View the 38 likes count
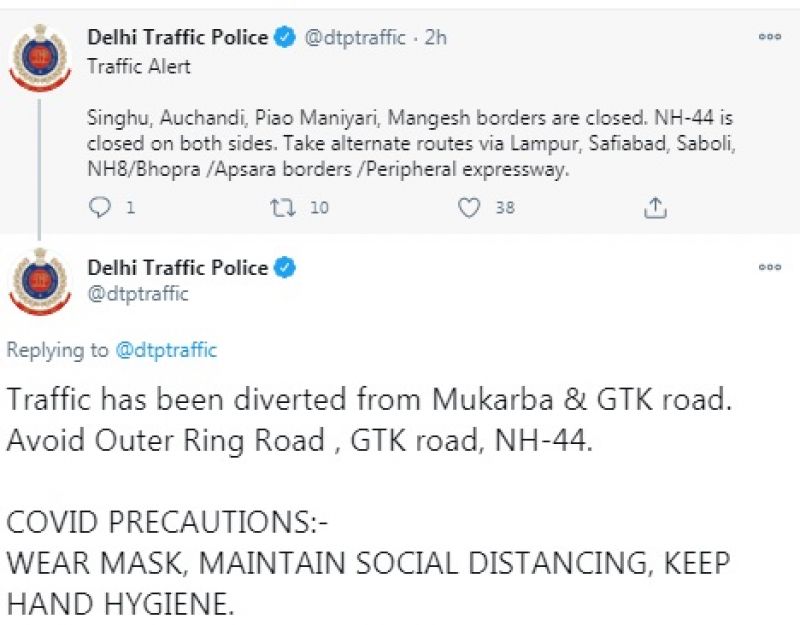The width and height of the screenshot is (800, 625). 505,207
